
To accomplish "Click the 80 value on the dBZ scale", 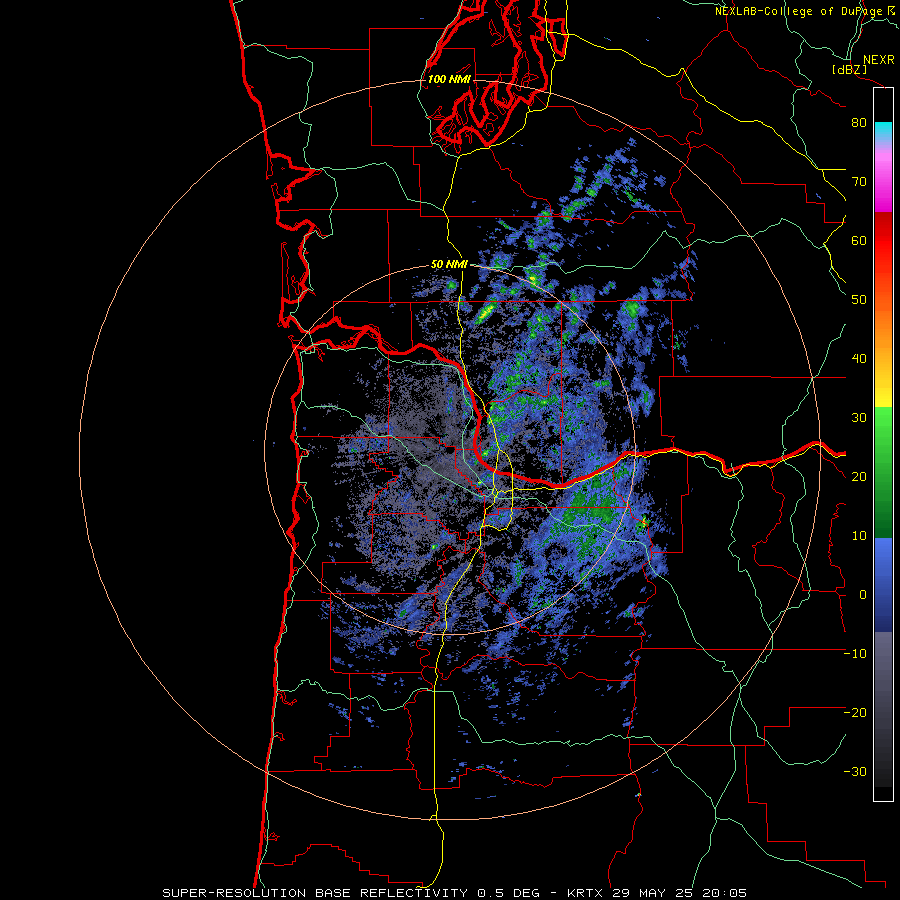I will [x=859, y=122].
